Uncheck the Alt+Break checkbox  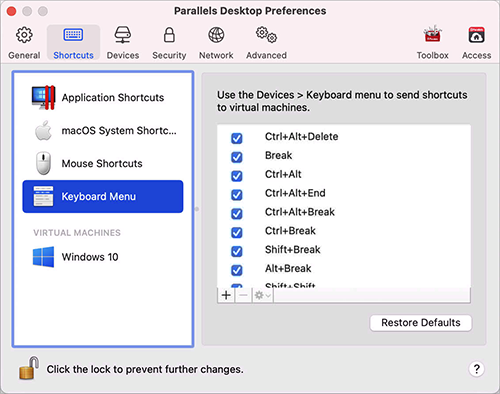237,270
